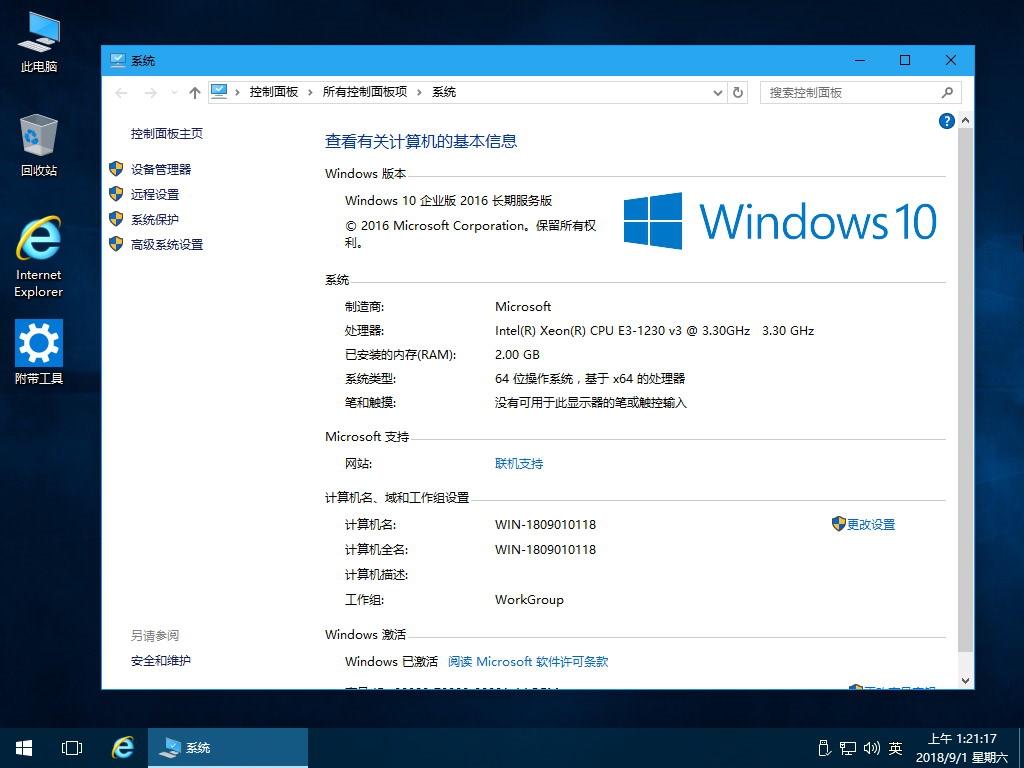The width and height of the screenshot is (1024, 768).
Task: Select 控制面板 breadcrumb item
Action: [274, 92]
